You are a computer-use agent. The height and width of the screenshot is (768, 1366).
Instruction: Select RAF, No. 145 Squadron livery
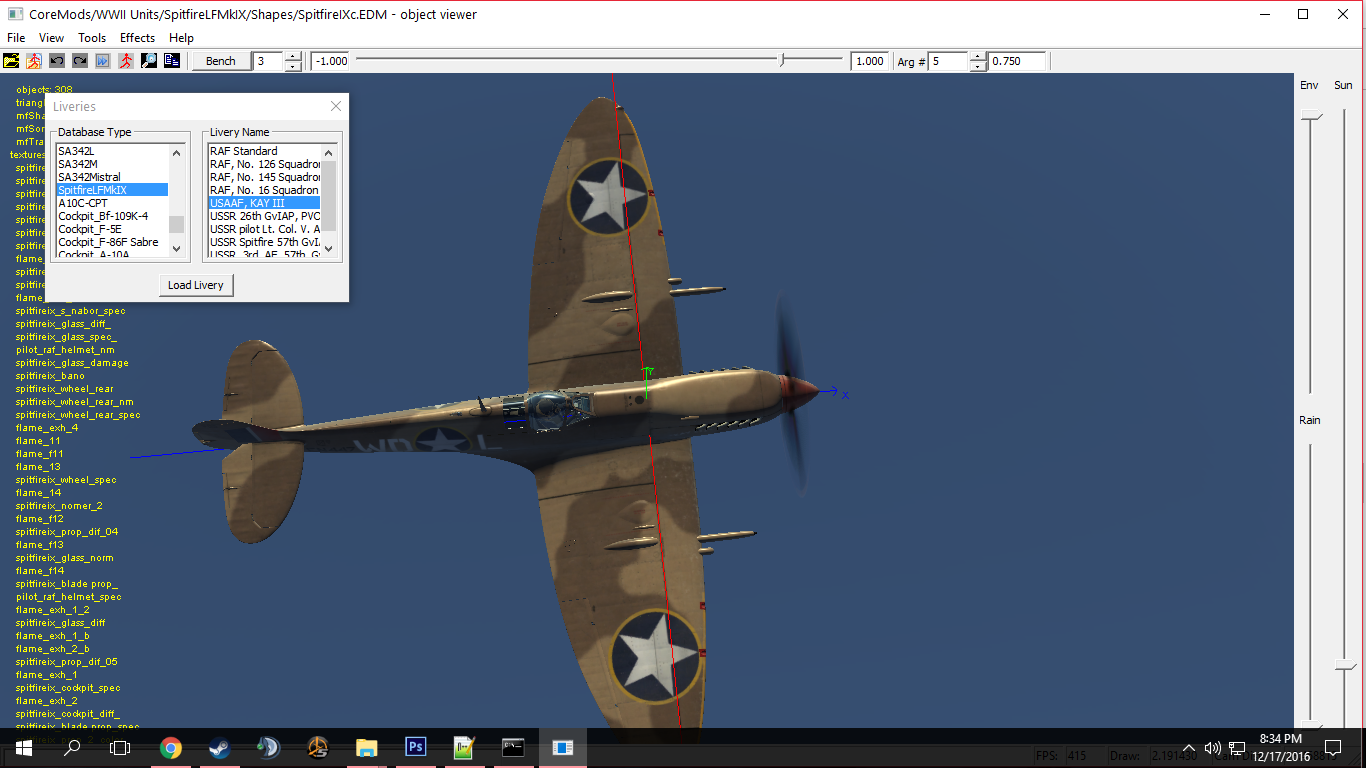pos(264,177)
